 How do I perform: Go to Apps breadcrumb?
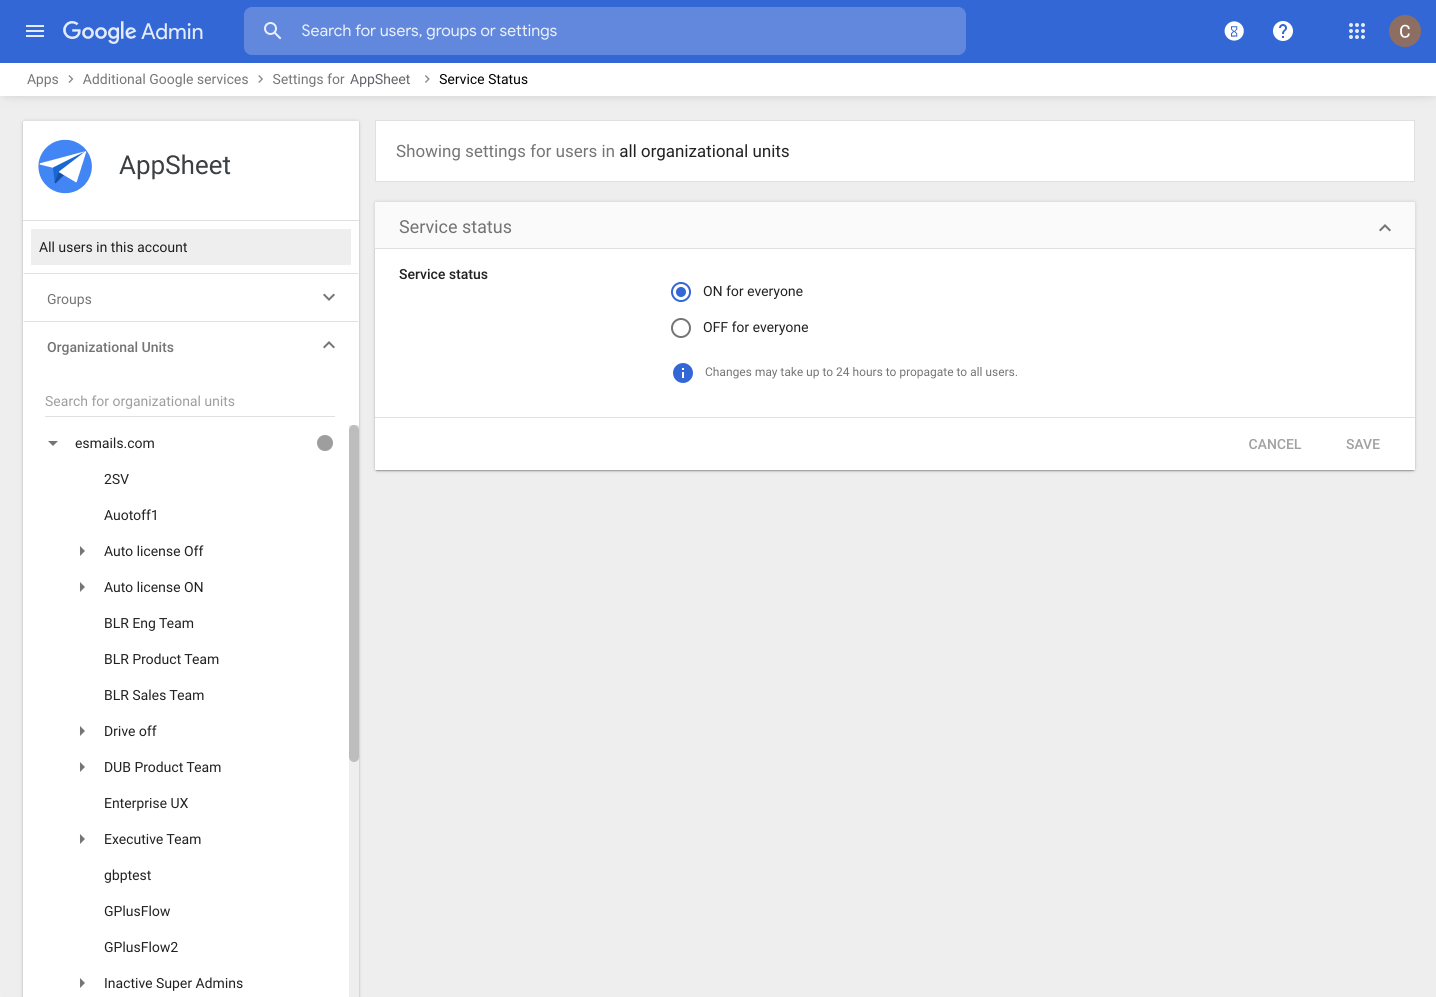tap(43, 79)
